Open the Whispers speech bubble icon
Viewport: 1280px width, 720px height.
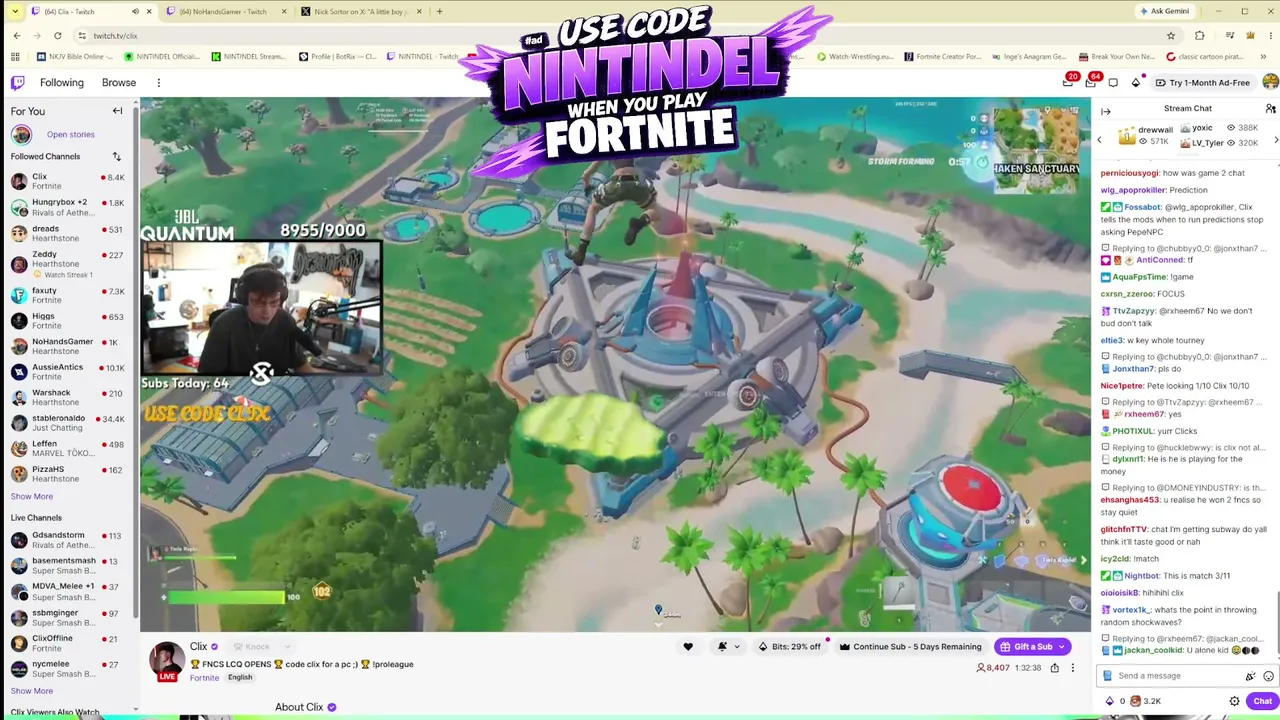tap(1113, 83)
